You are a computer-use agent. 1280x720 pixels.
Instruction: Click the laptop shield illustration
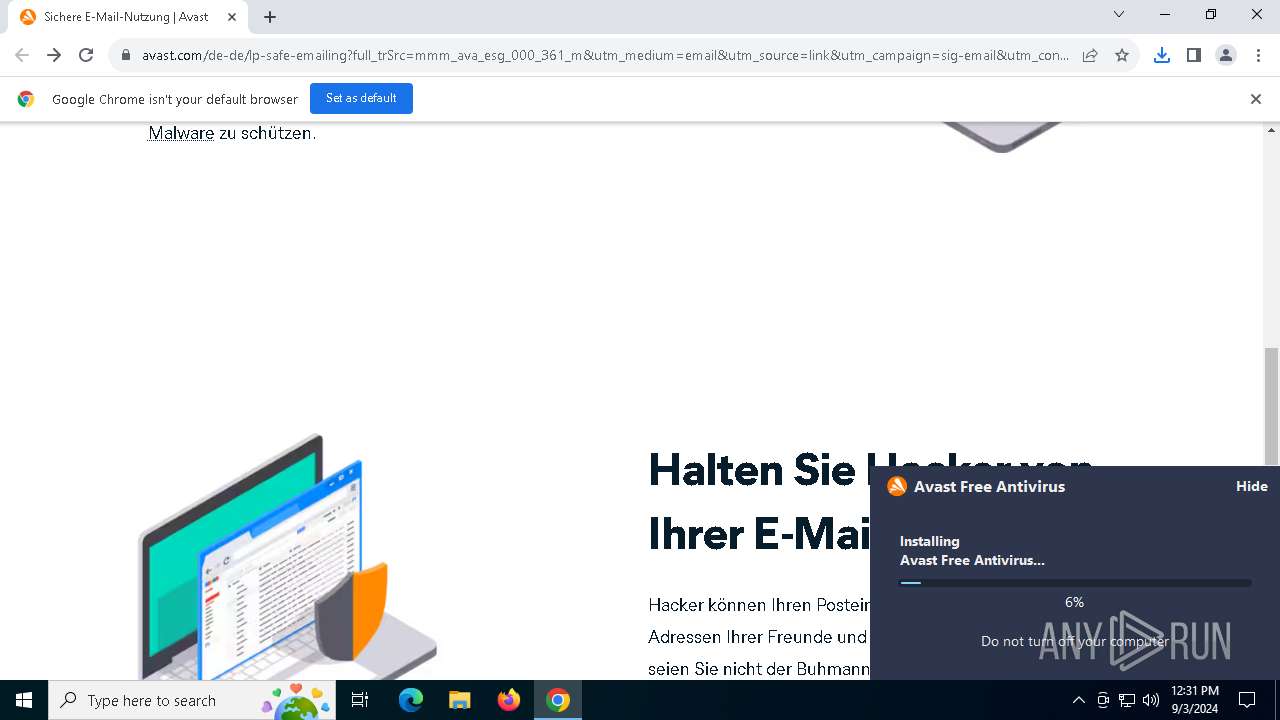click(290, 558)
